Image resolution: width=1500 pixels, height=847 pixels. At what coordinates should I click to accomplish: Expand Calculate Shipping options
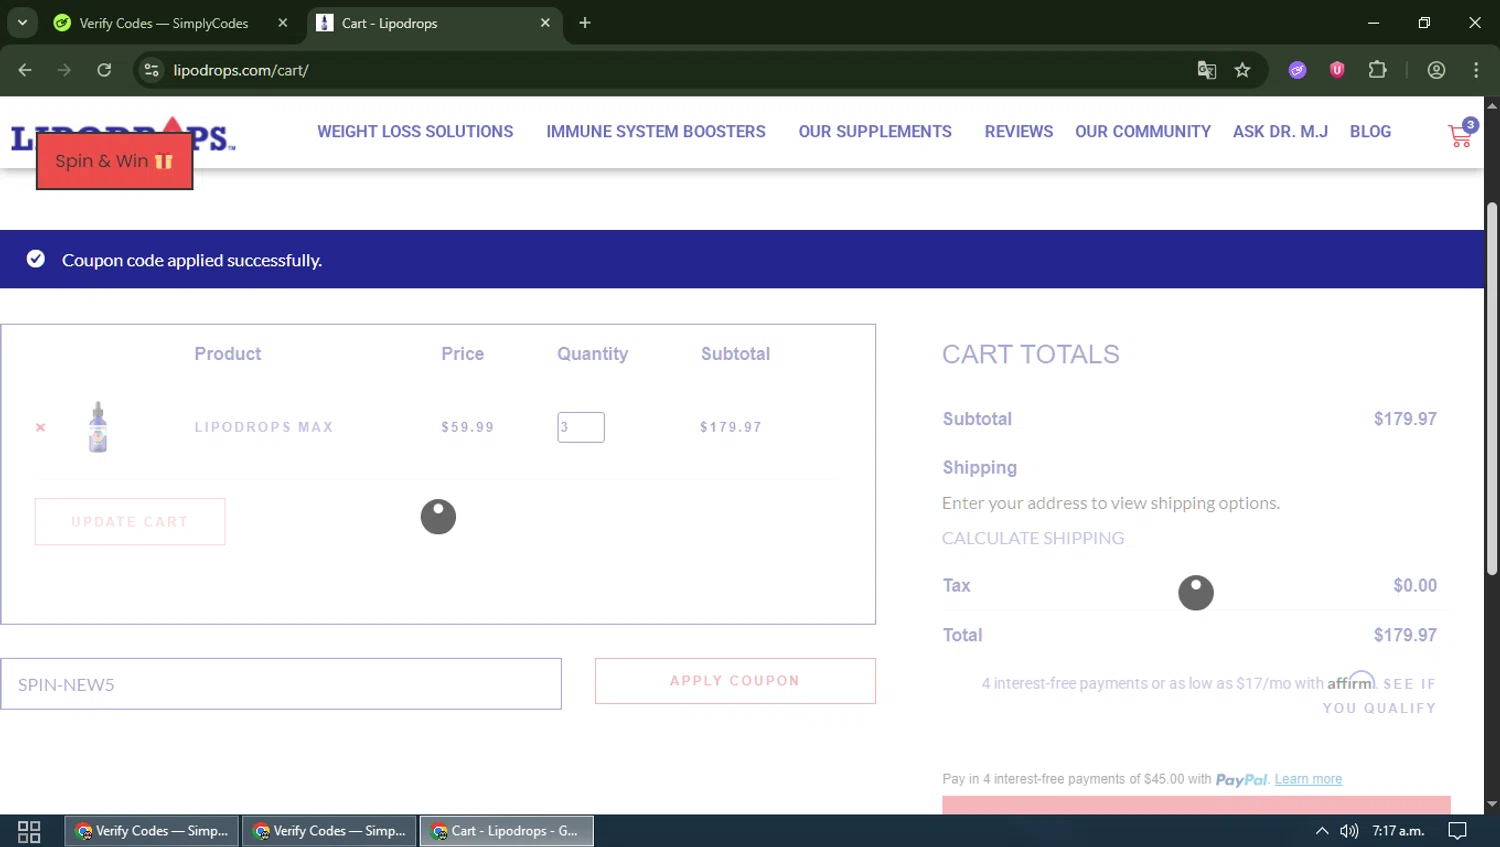(x=1033, y=538)
